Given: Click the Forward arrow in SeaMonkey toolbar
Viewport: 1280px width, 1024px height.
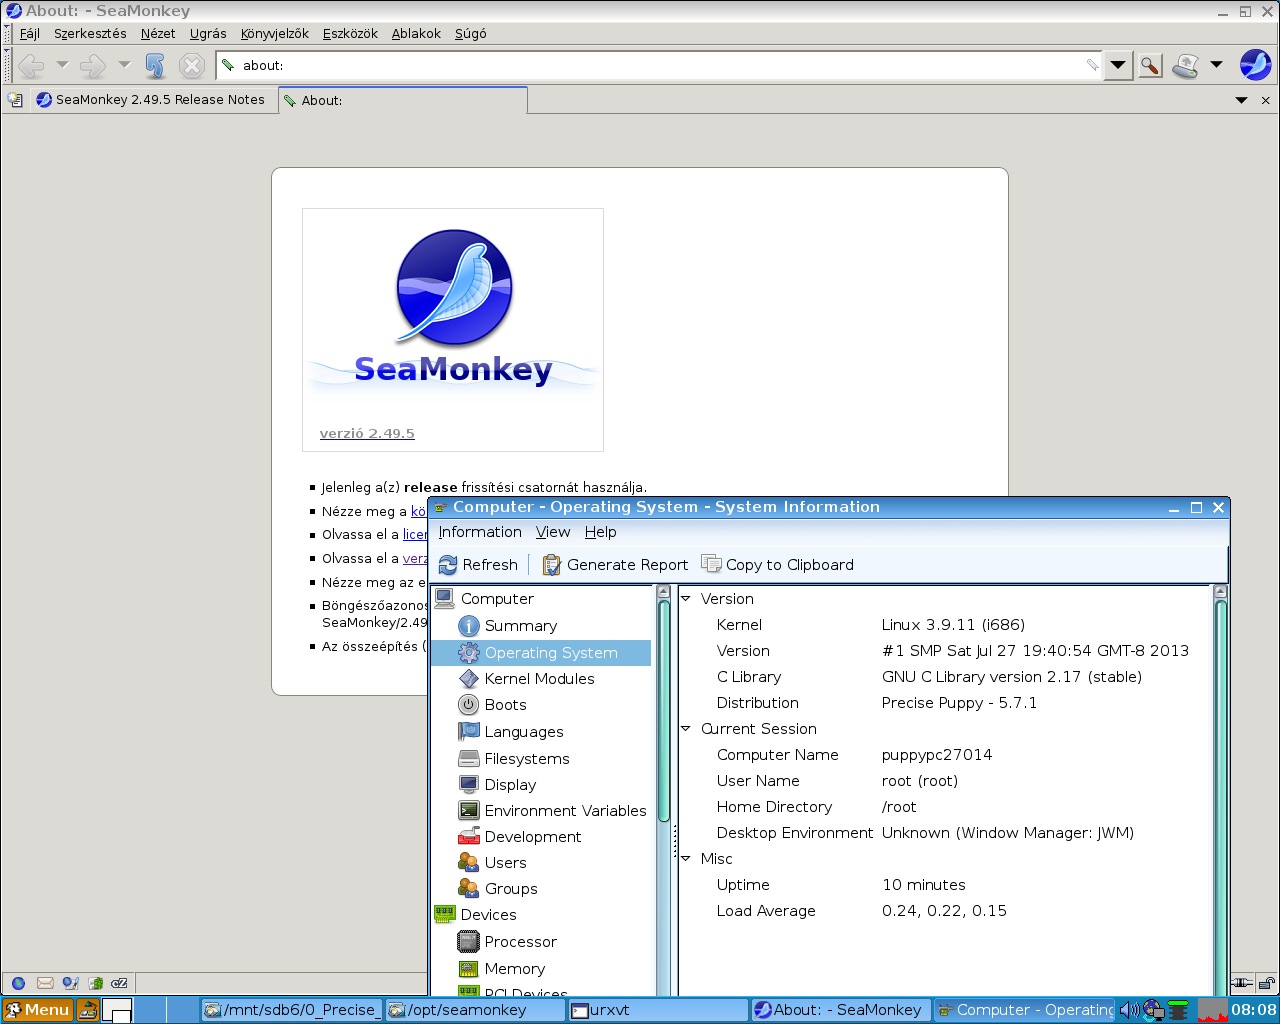Looking at the screenshot, I should [93, 66].
